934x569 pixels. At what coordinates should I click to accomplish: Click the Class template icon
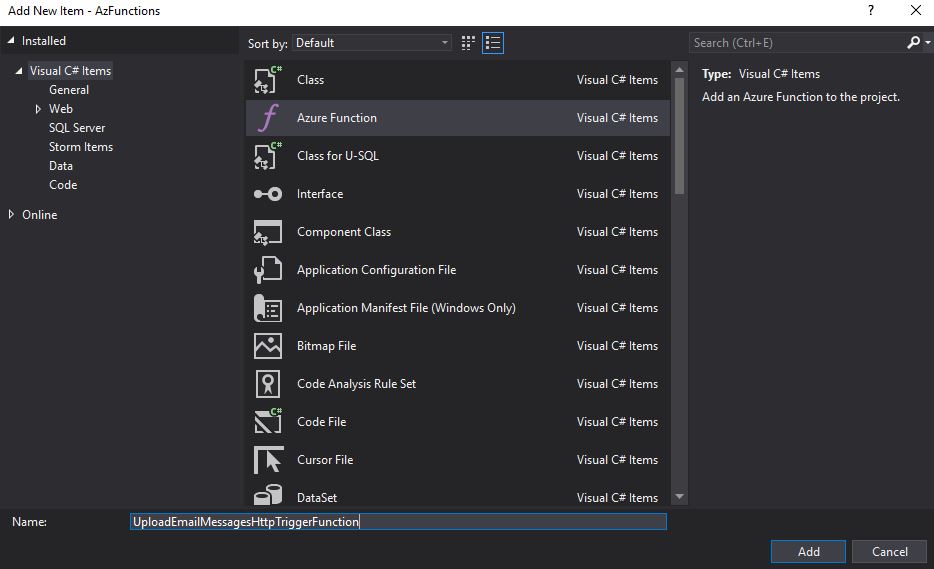coord(268,80)
